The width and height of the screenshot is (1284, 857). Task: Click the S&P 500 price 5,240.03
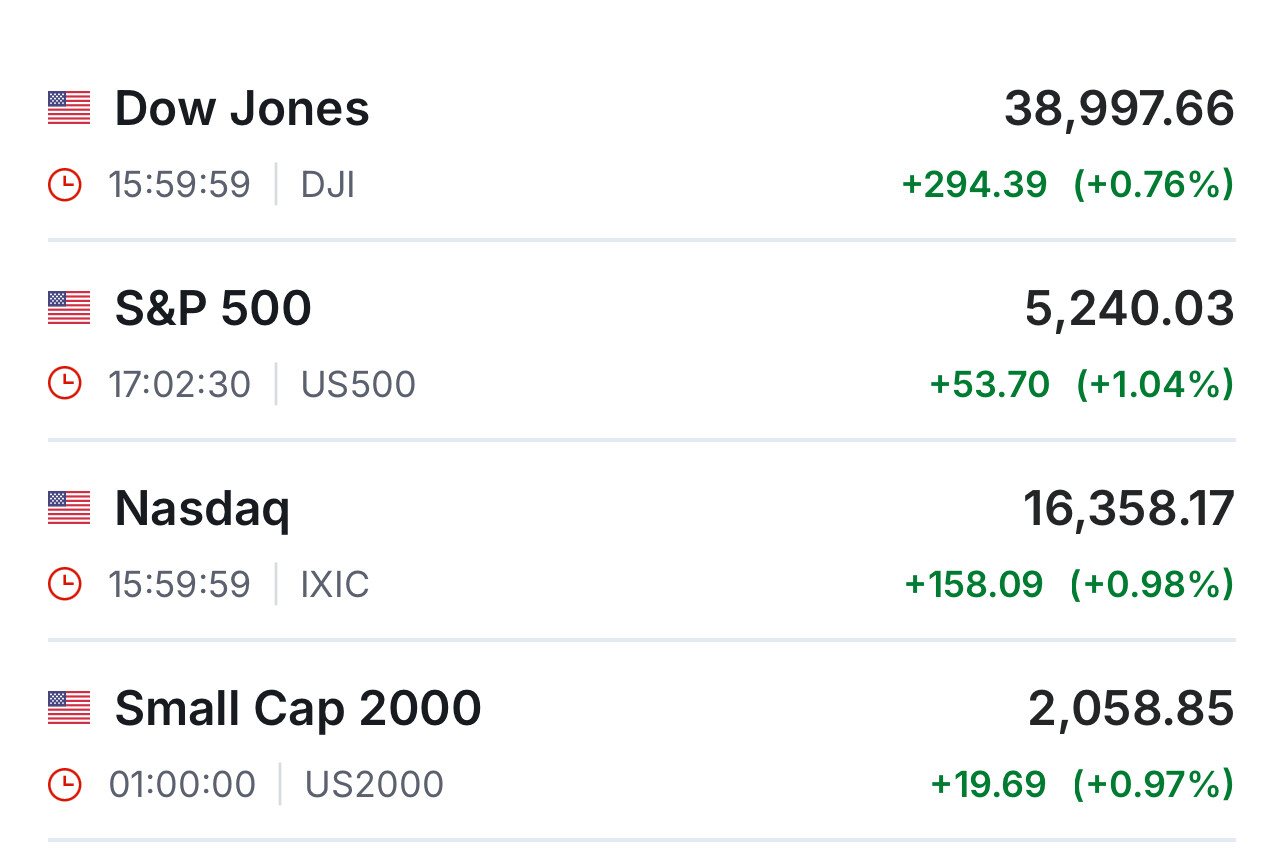(x=1129, y=308)
